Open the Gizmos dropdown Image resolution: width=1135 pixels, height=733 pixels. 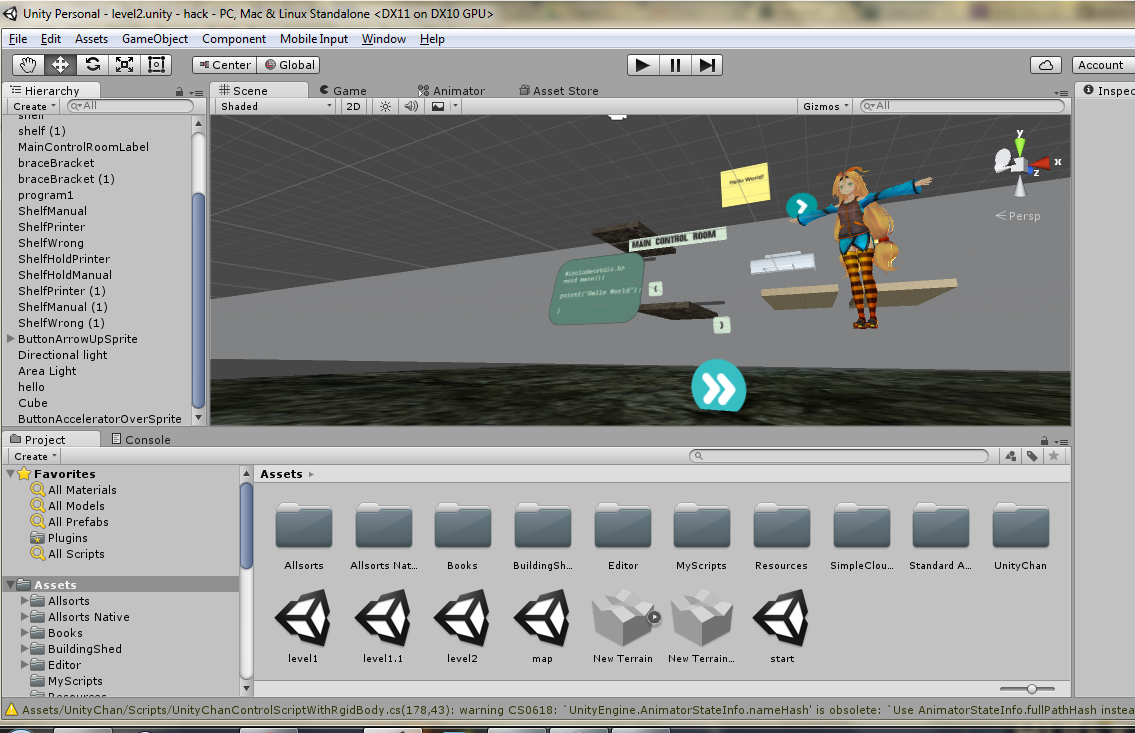[x=825, y=106]
